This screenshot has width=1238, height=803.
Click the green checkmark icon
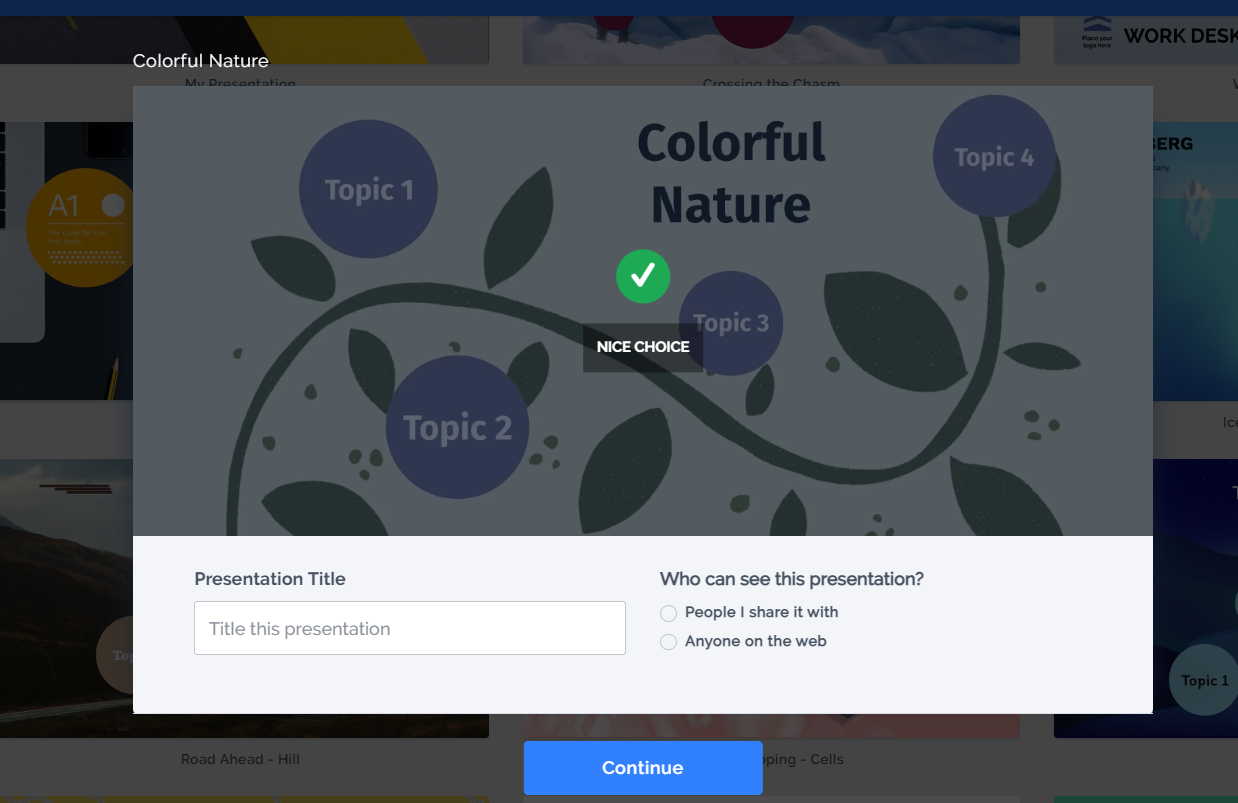click(x=643, y=276)
